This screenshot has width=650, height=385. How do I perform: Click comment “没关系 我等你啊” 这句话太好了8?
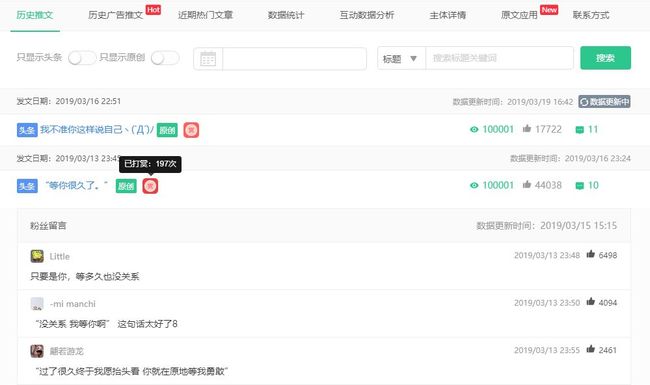[106, 324]
